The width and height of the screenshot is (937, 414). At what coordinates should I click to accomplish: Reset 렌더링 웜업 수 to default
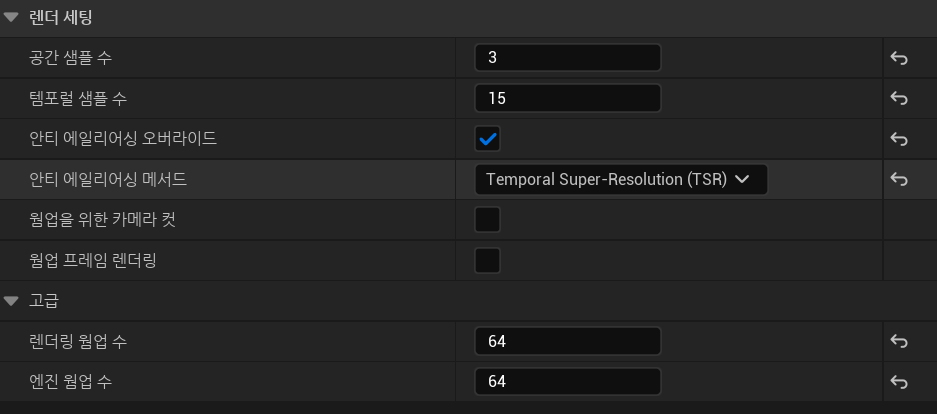tap(898, 342)
